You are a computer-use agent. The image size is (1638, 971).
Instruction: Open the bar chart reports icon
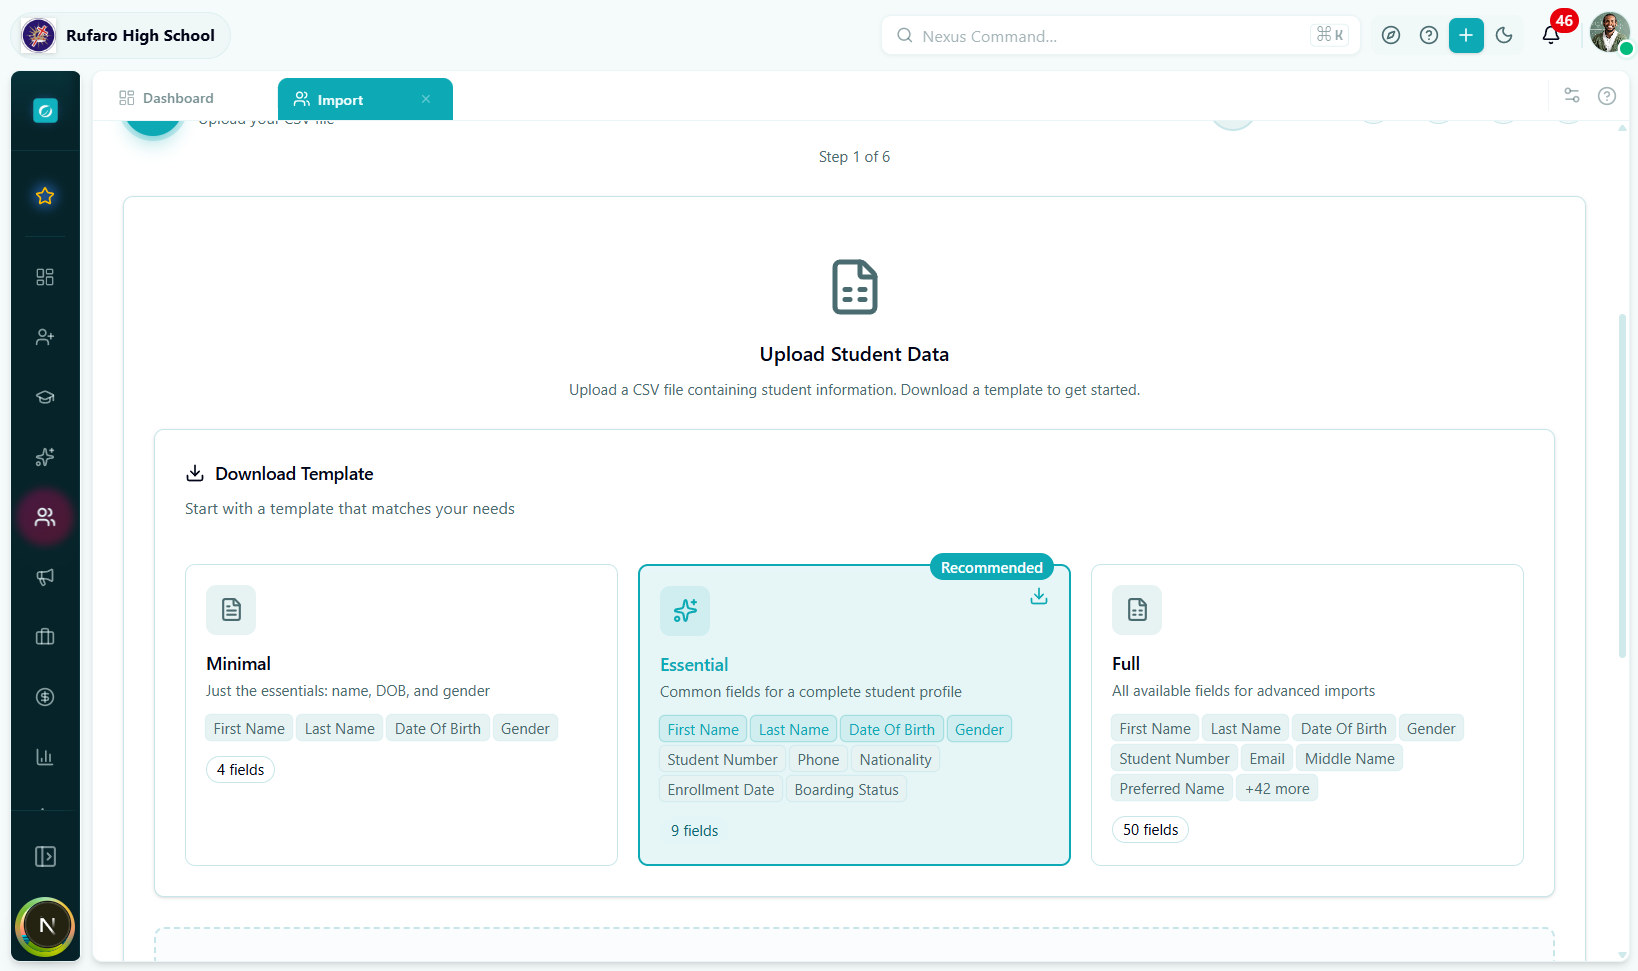click(x=45, y=757)
